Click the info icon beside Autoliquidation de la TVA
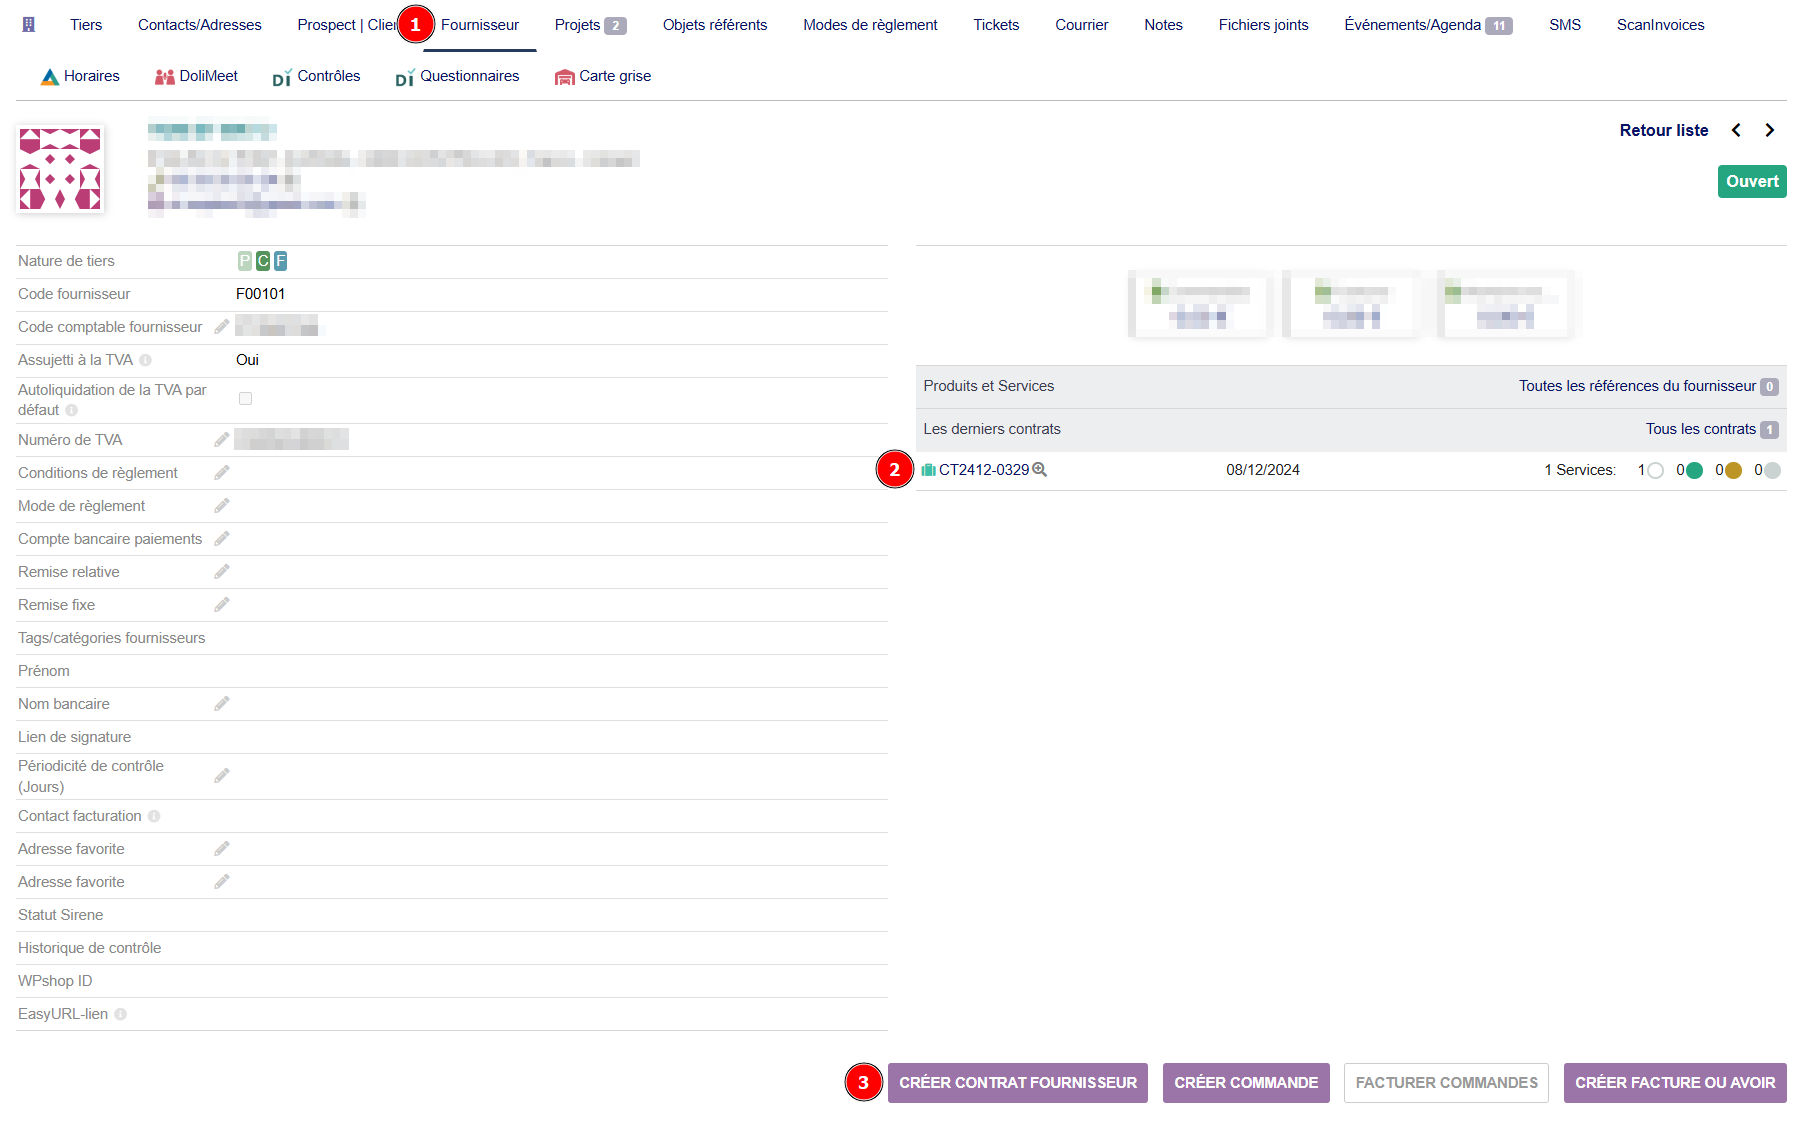The height and width of the screenshot is (1124, 1810). [x=71, y=410]
